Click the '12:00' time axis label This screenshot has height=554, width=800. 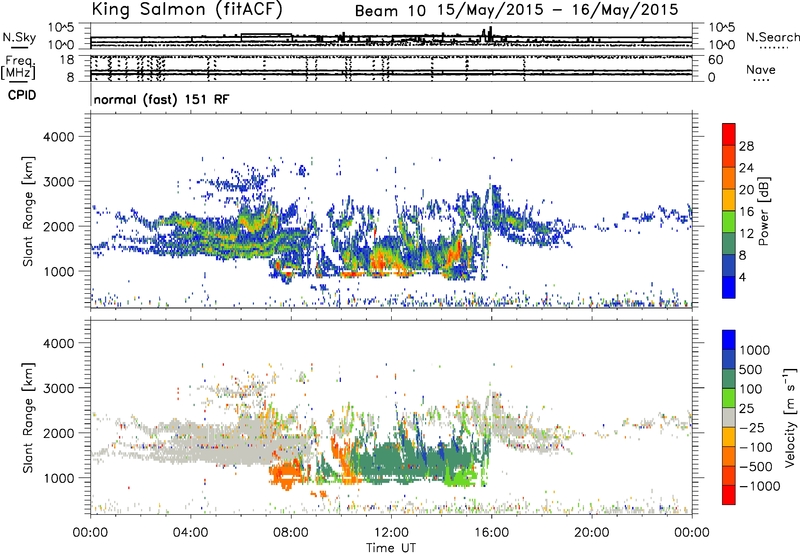391,533
